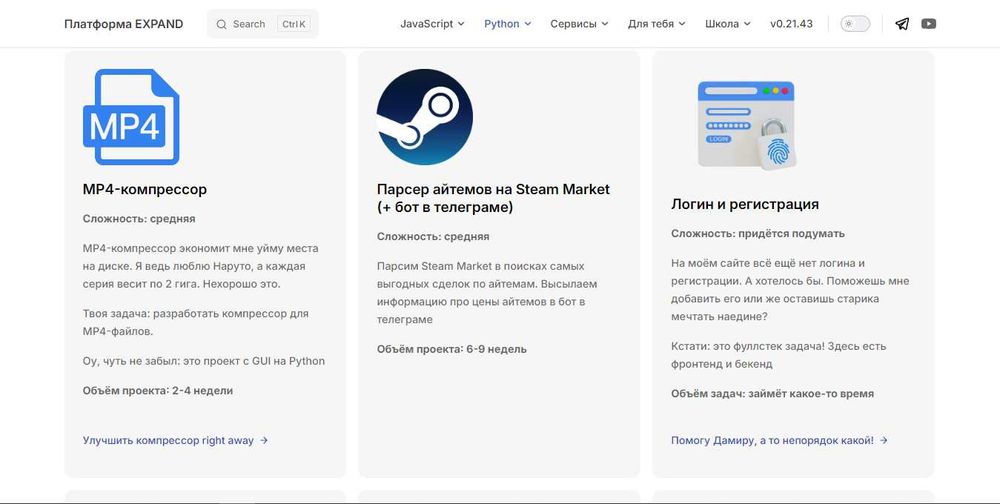Click Объём проекта: 6-9 недель text

452,349
